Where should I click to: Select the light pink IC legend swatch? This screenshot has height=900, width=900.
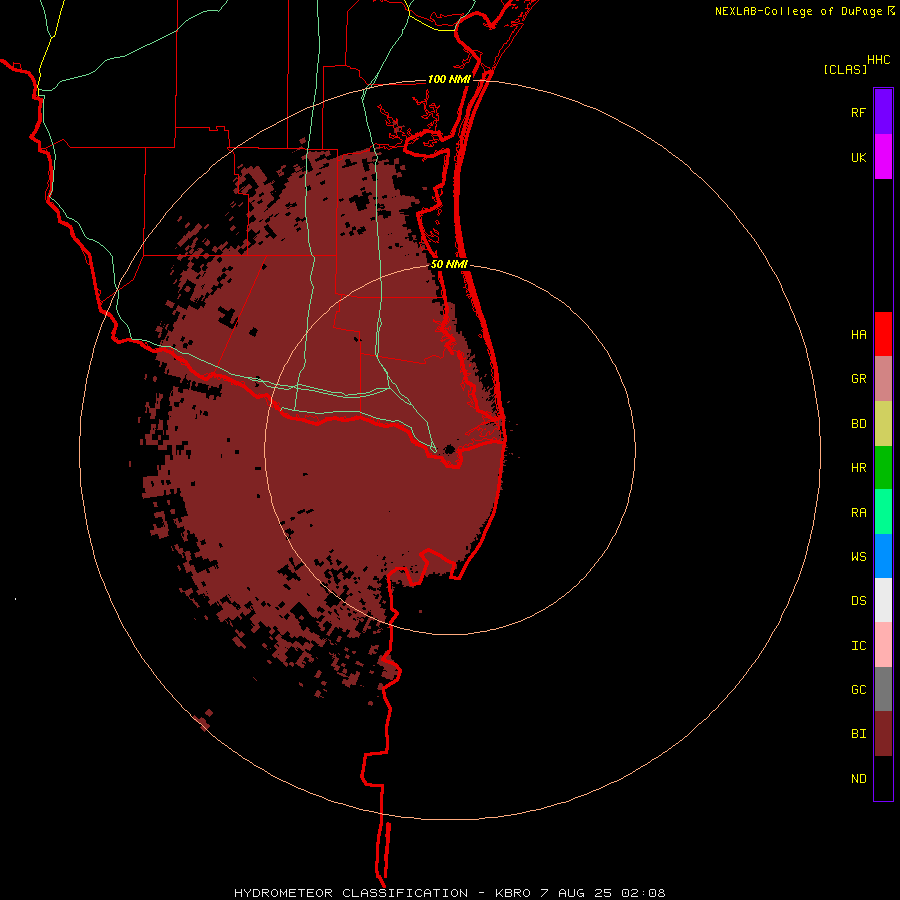coord(883,645)
